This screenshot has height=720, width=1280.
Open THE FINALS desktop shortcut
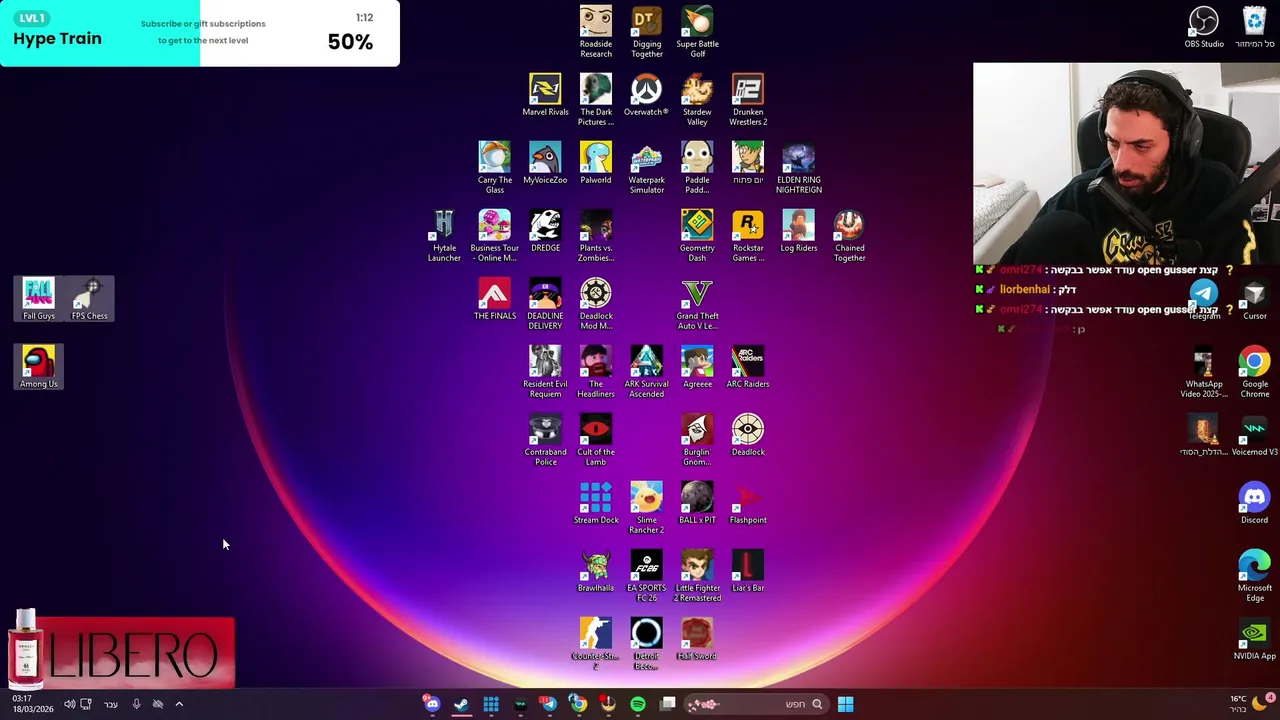click(x=495, y=299)
